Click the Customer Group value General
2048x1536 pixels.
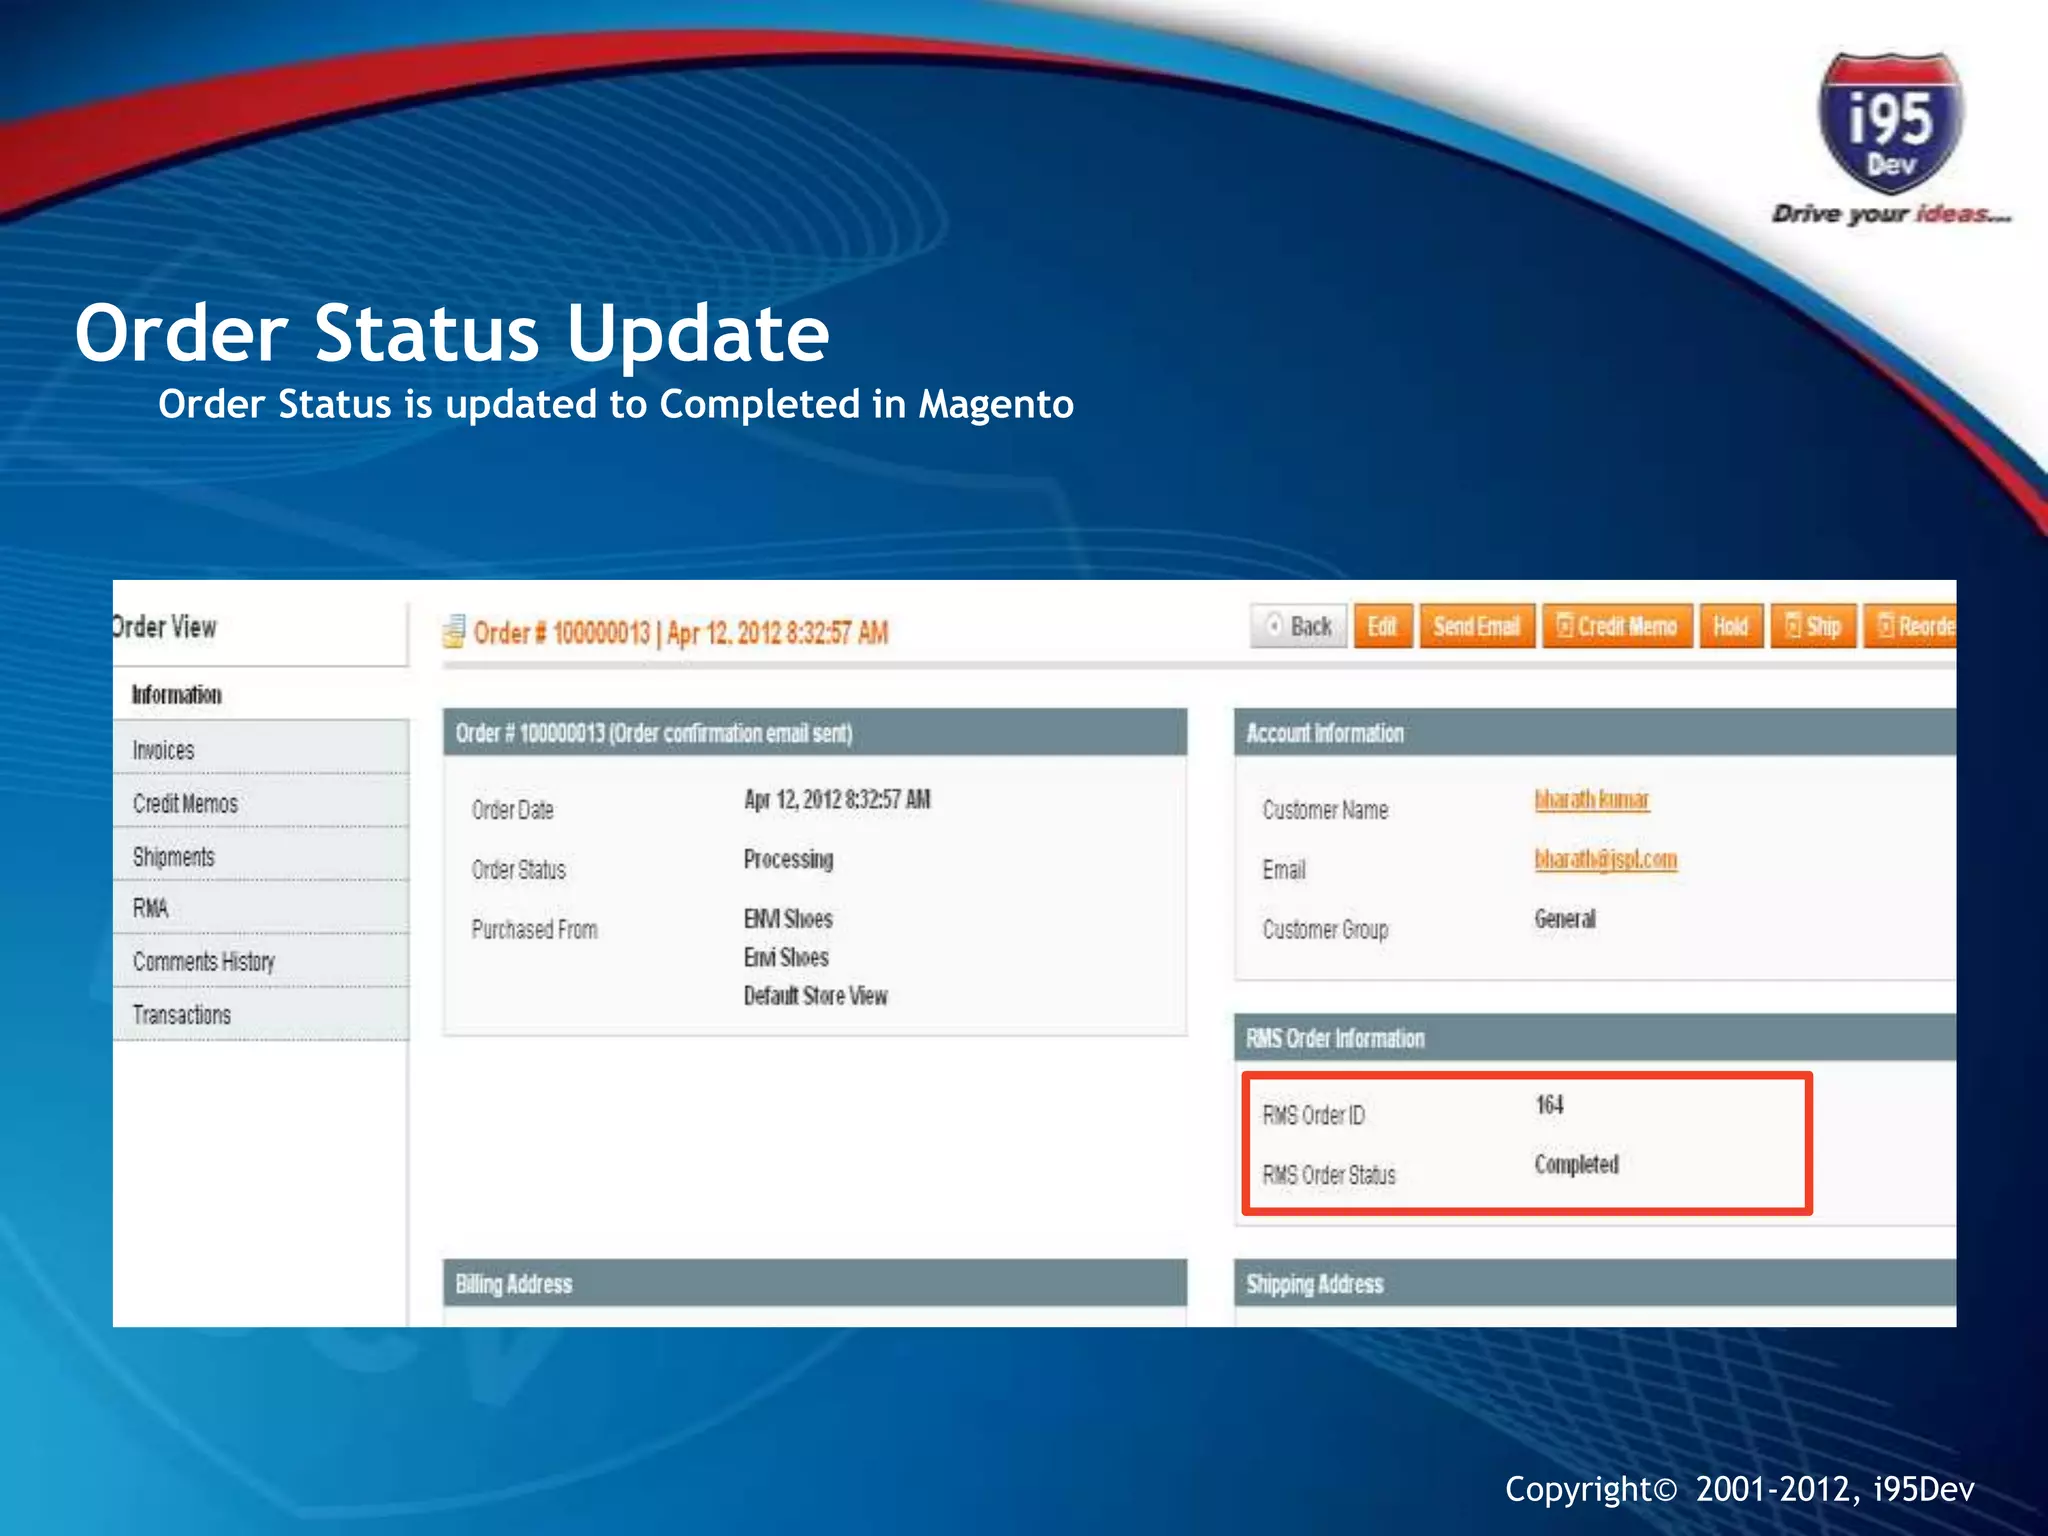(1565, 918)
